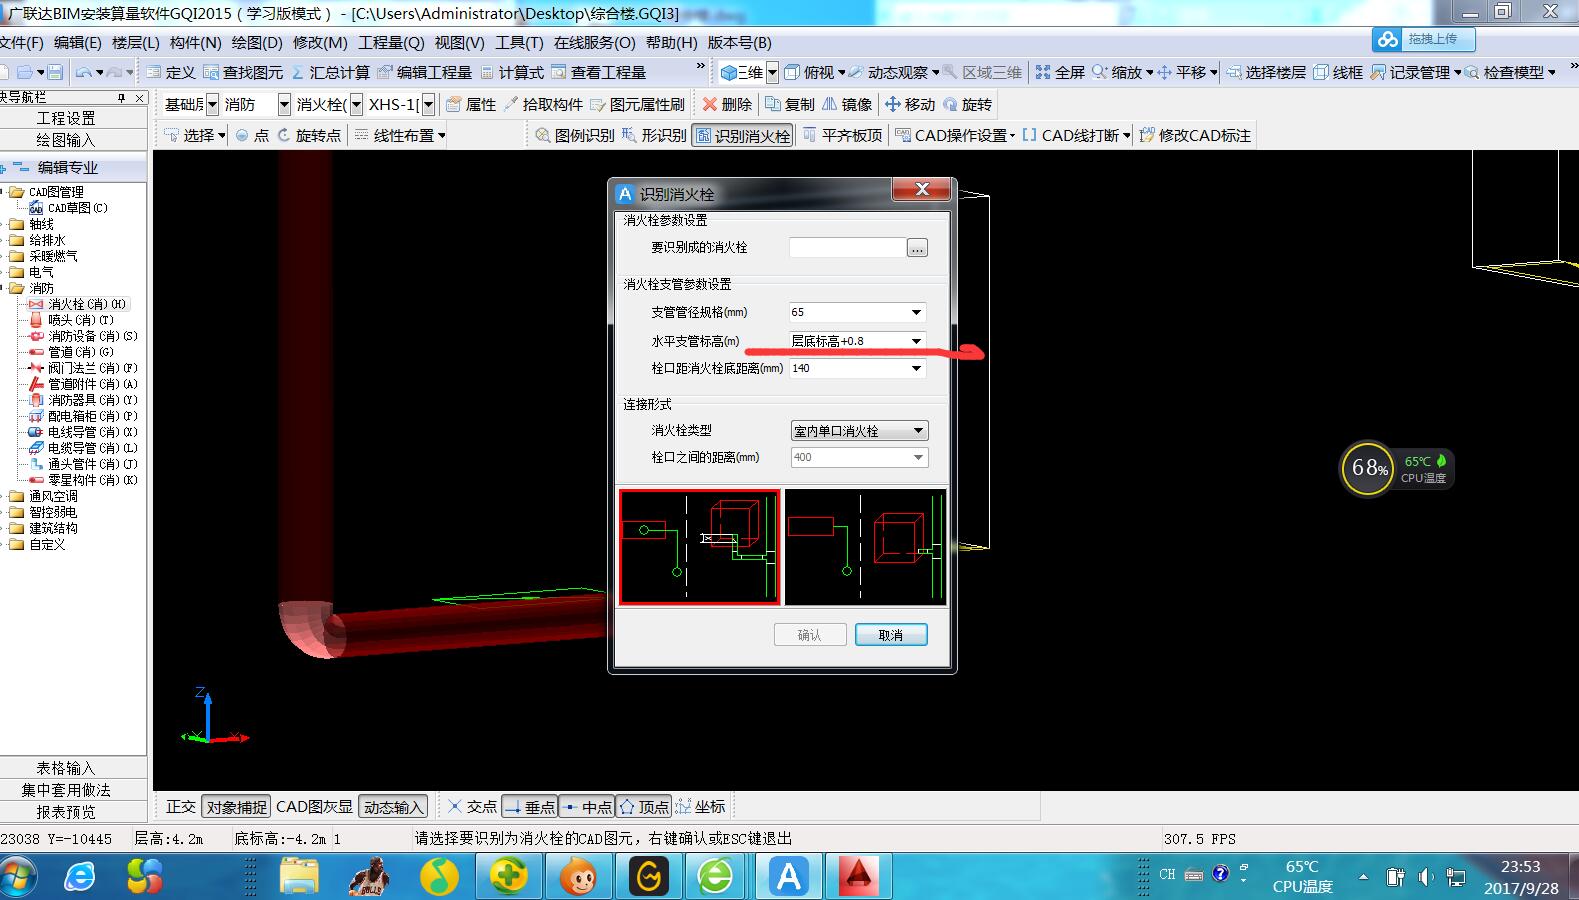Open 选择楼层 tool
The width and height of the screenshot is (1579, 900).
pos(1266,72)
